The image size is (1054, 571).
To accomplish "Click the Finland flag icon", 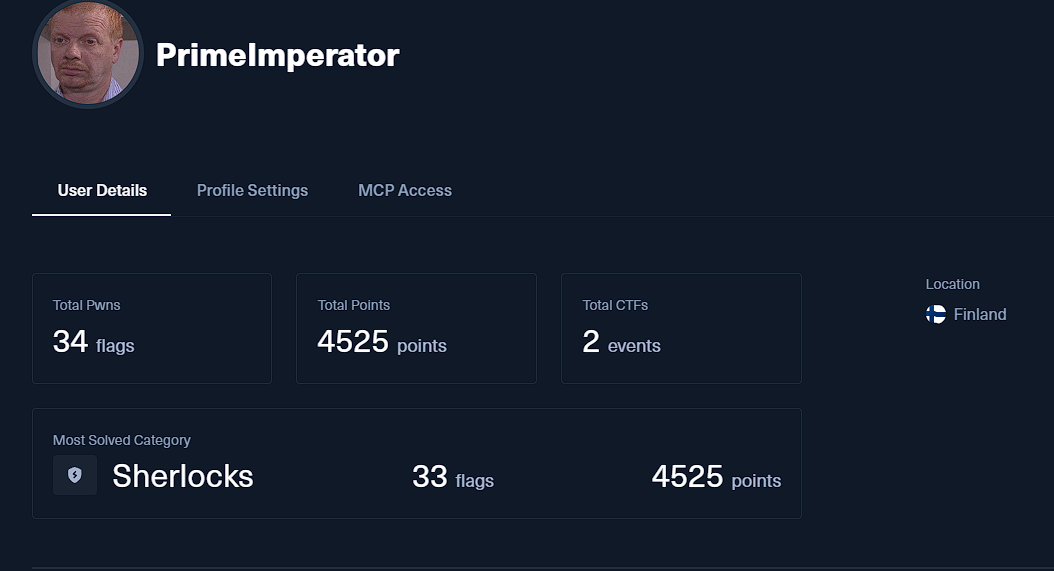I will [936, 314].
